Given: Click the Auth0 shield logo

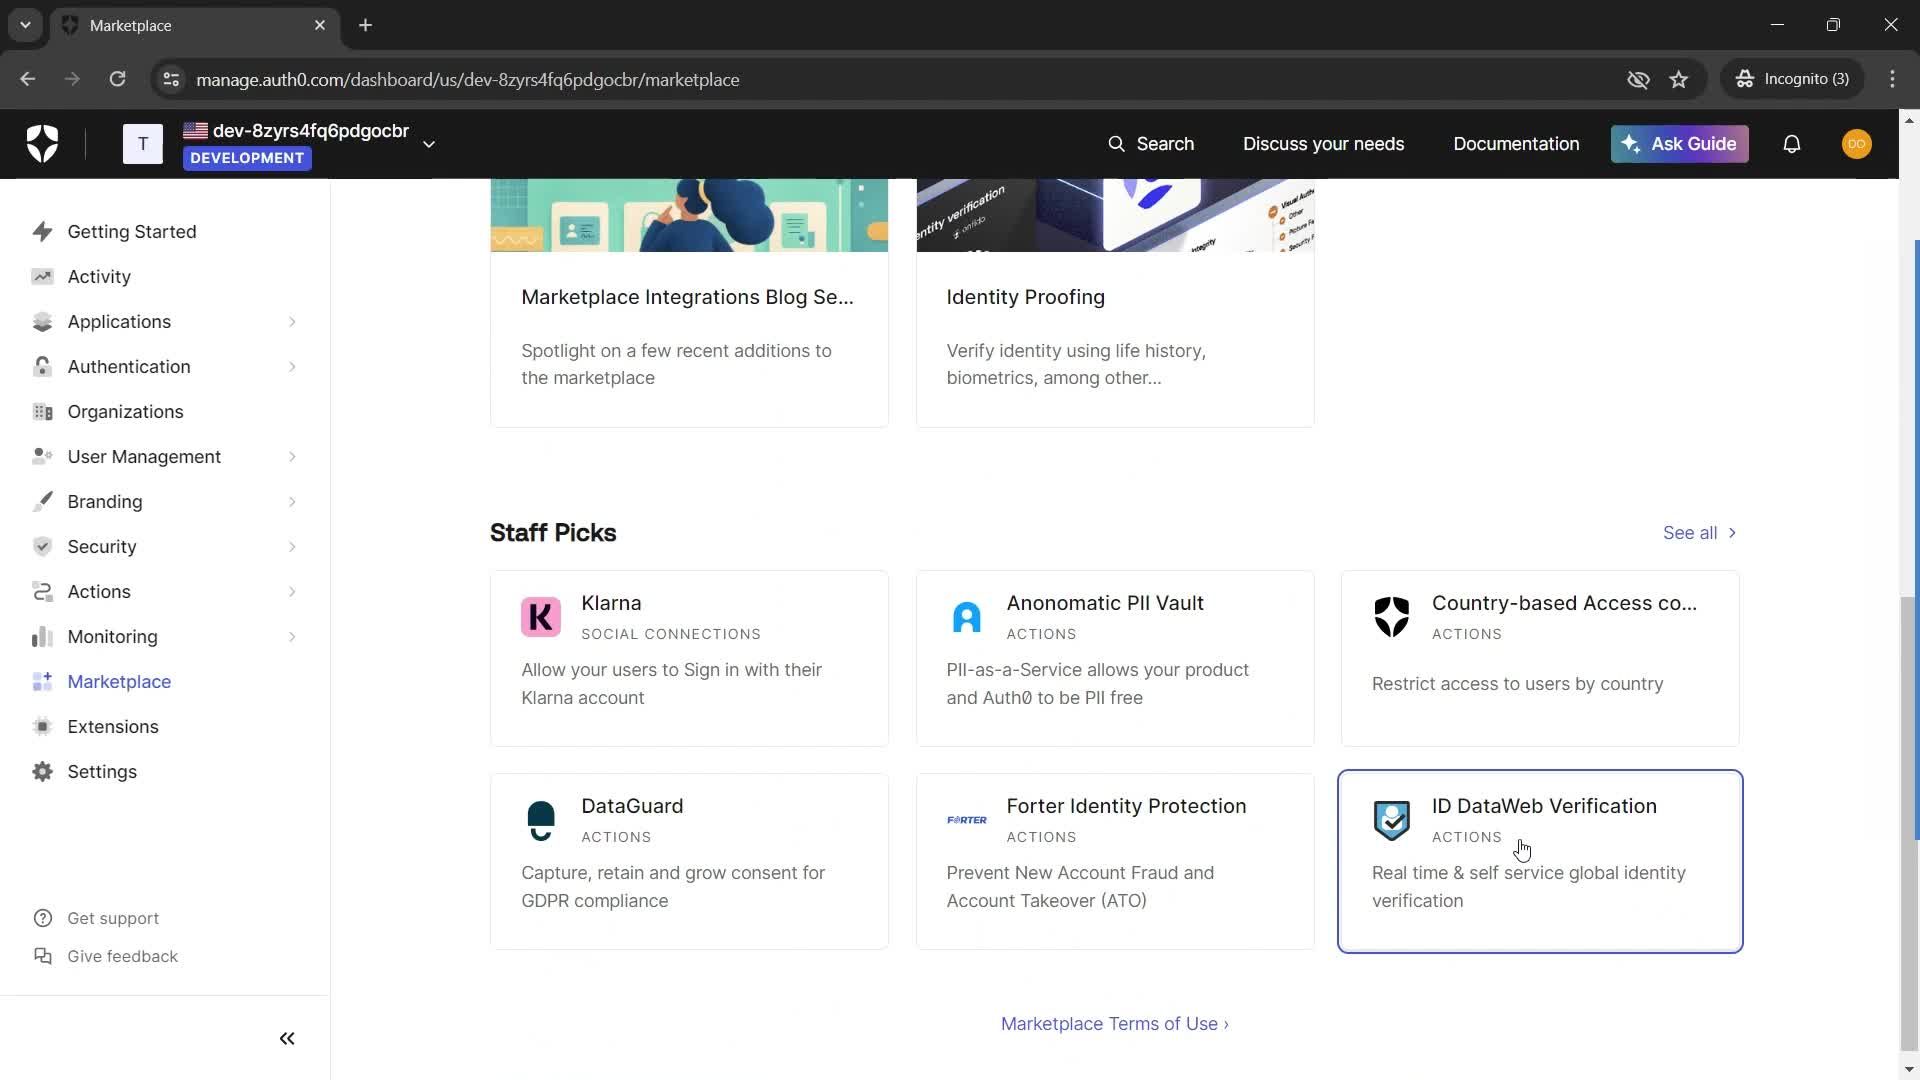Looking at the screenshot, I should pyautogui.click(x=42, y=144).
